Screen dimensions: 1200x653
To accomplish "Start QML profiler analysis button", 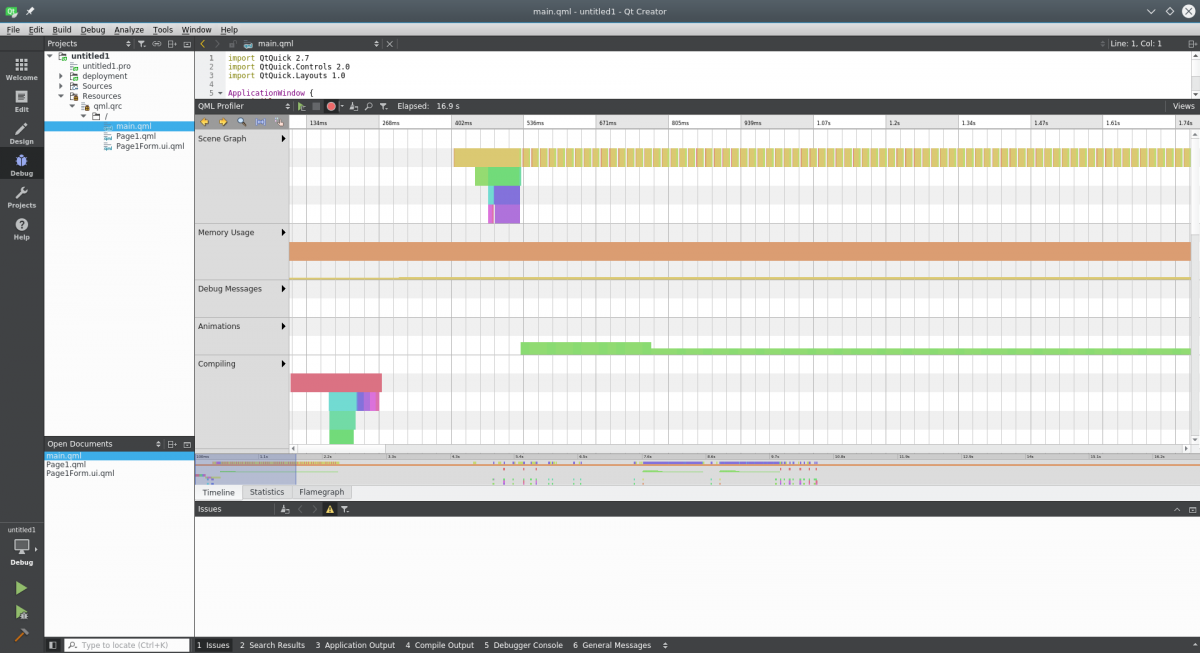I will [x=302, y=106].
